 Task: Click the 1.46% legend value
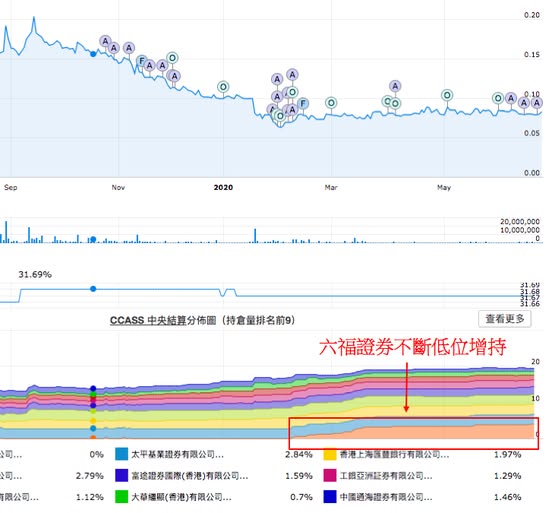click(507, 497)
